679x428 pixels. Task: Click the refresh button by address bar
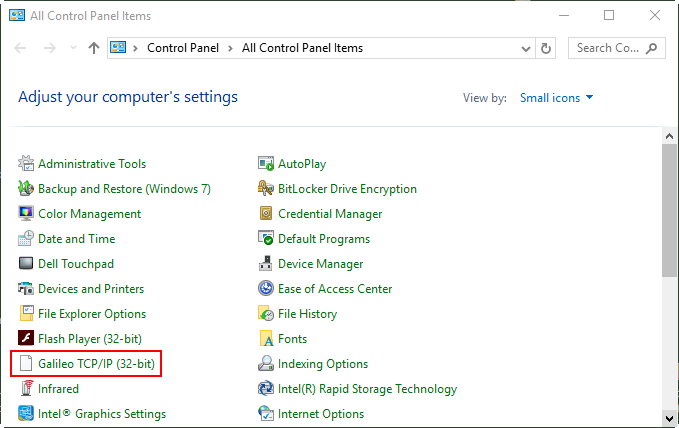point(546,48)
